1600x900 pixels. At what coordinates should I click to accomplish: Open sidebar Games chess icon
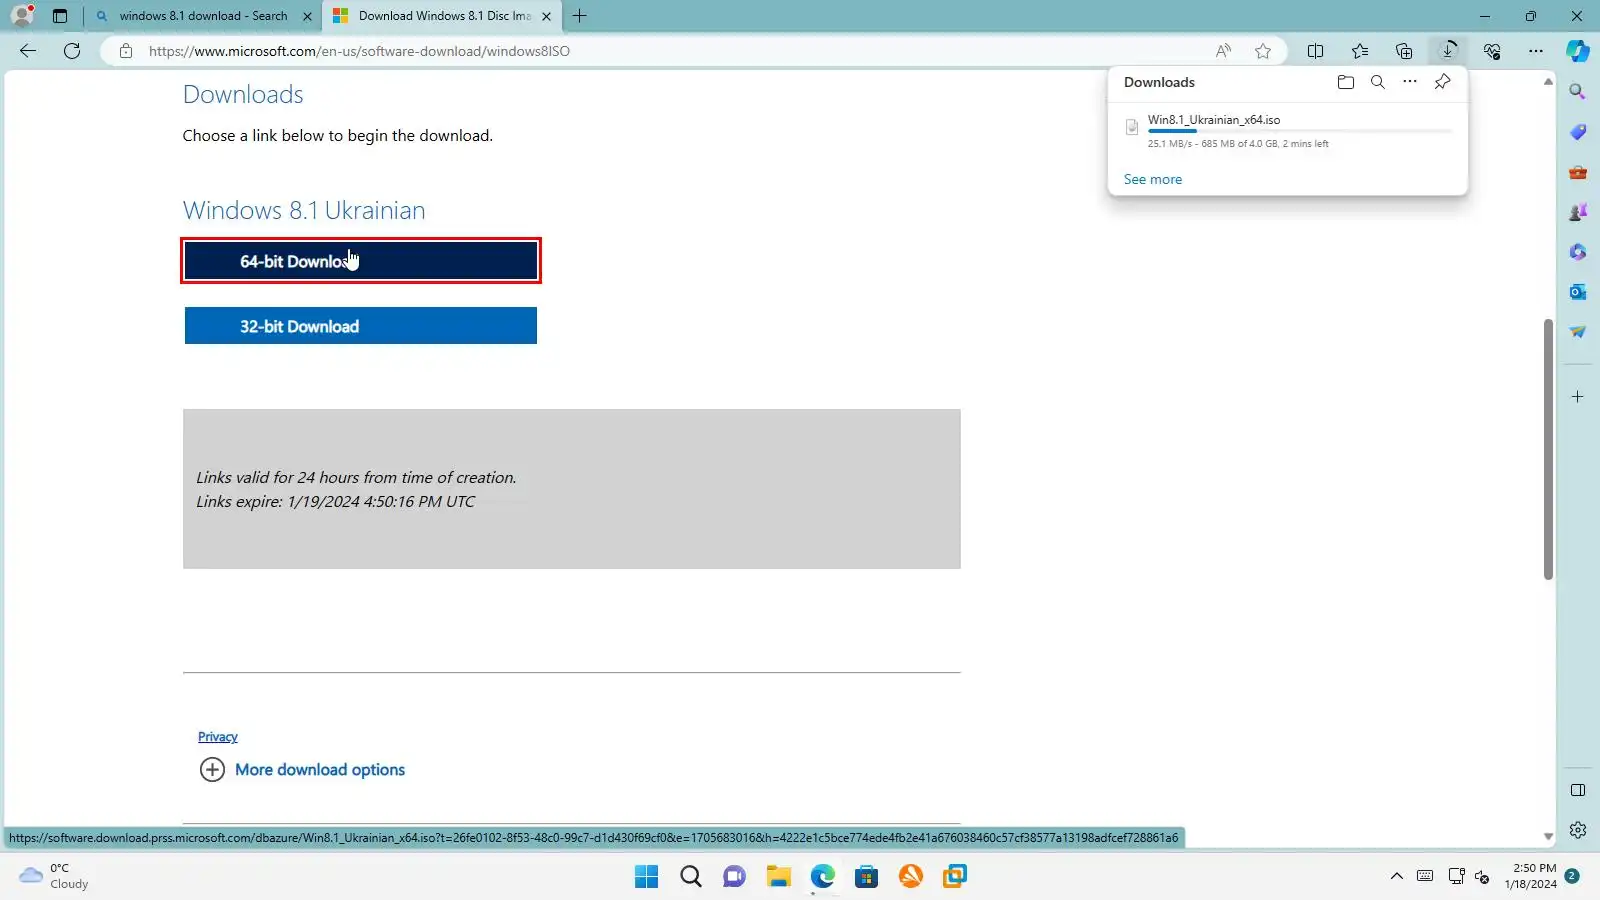(1578, 212)
